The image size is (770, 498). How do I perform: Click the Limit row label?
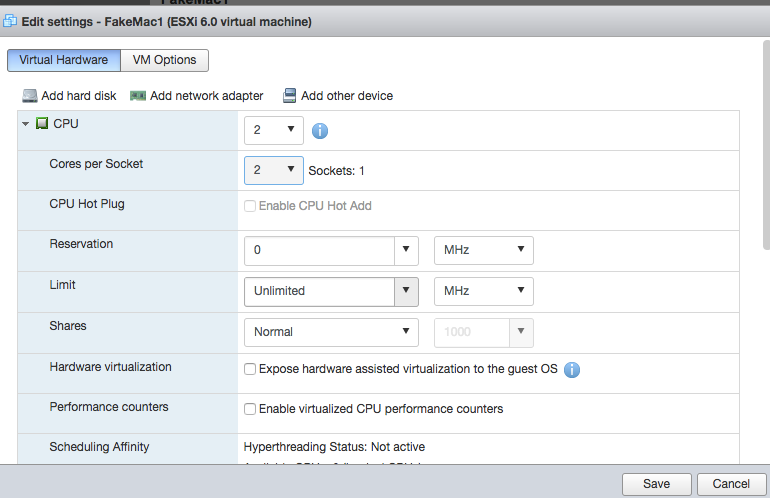point(62,285)
